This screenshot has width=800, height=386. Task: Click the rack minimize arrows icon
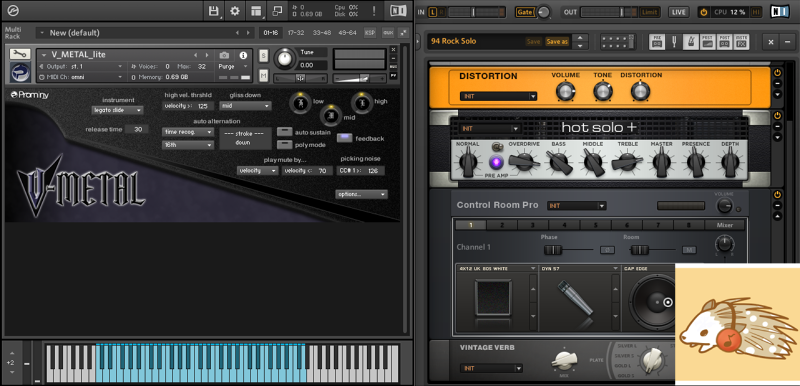point(404,33)
